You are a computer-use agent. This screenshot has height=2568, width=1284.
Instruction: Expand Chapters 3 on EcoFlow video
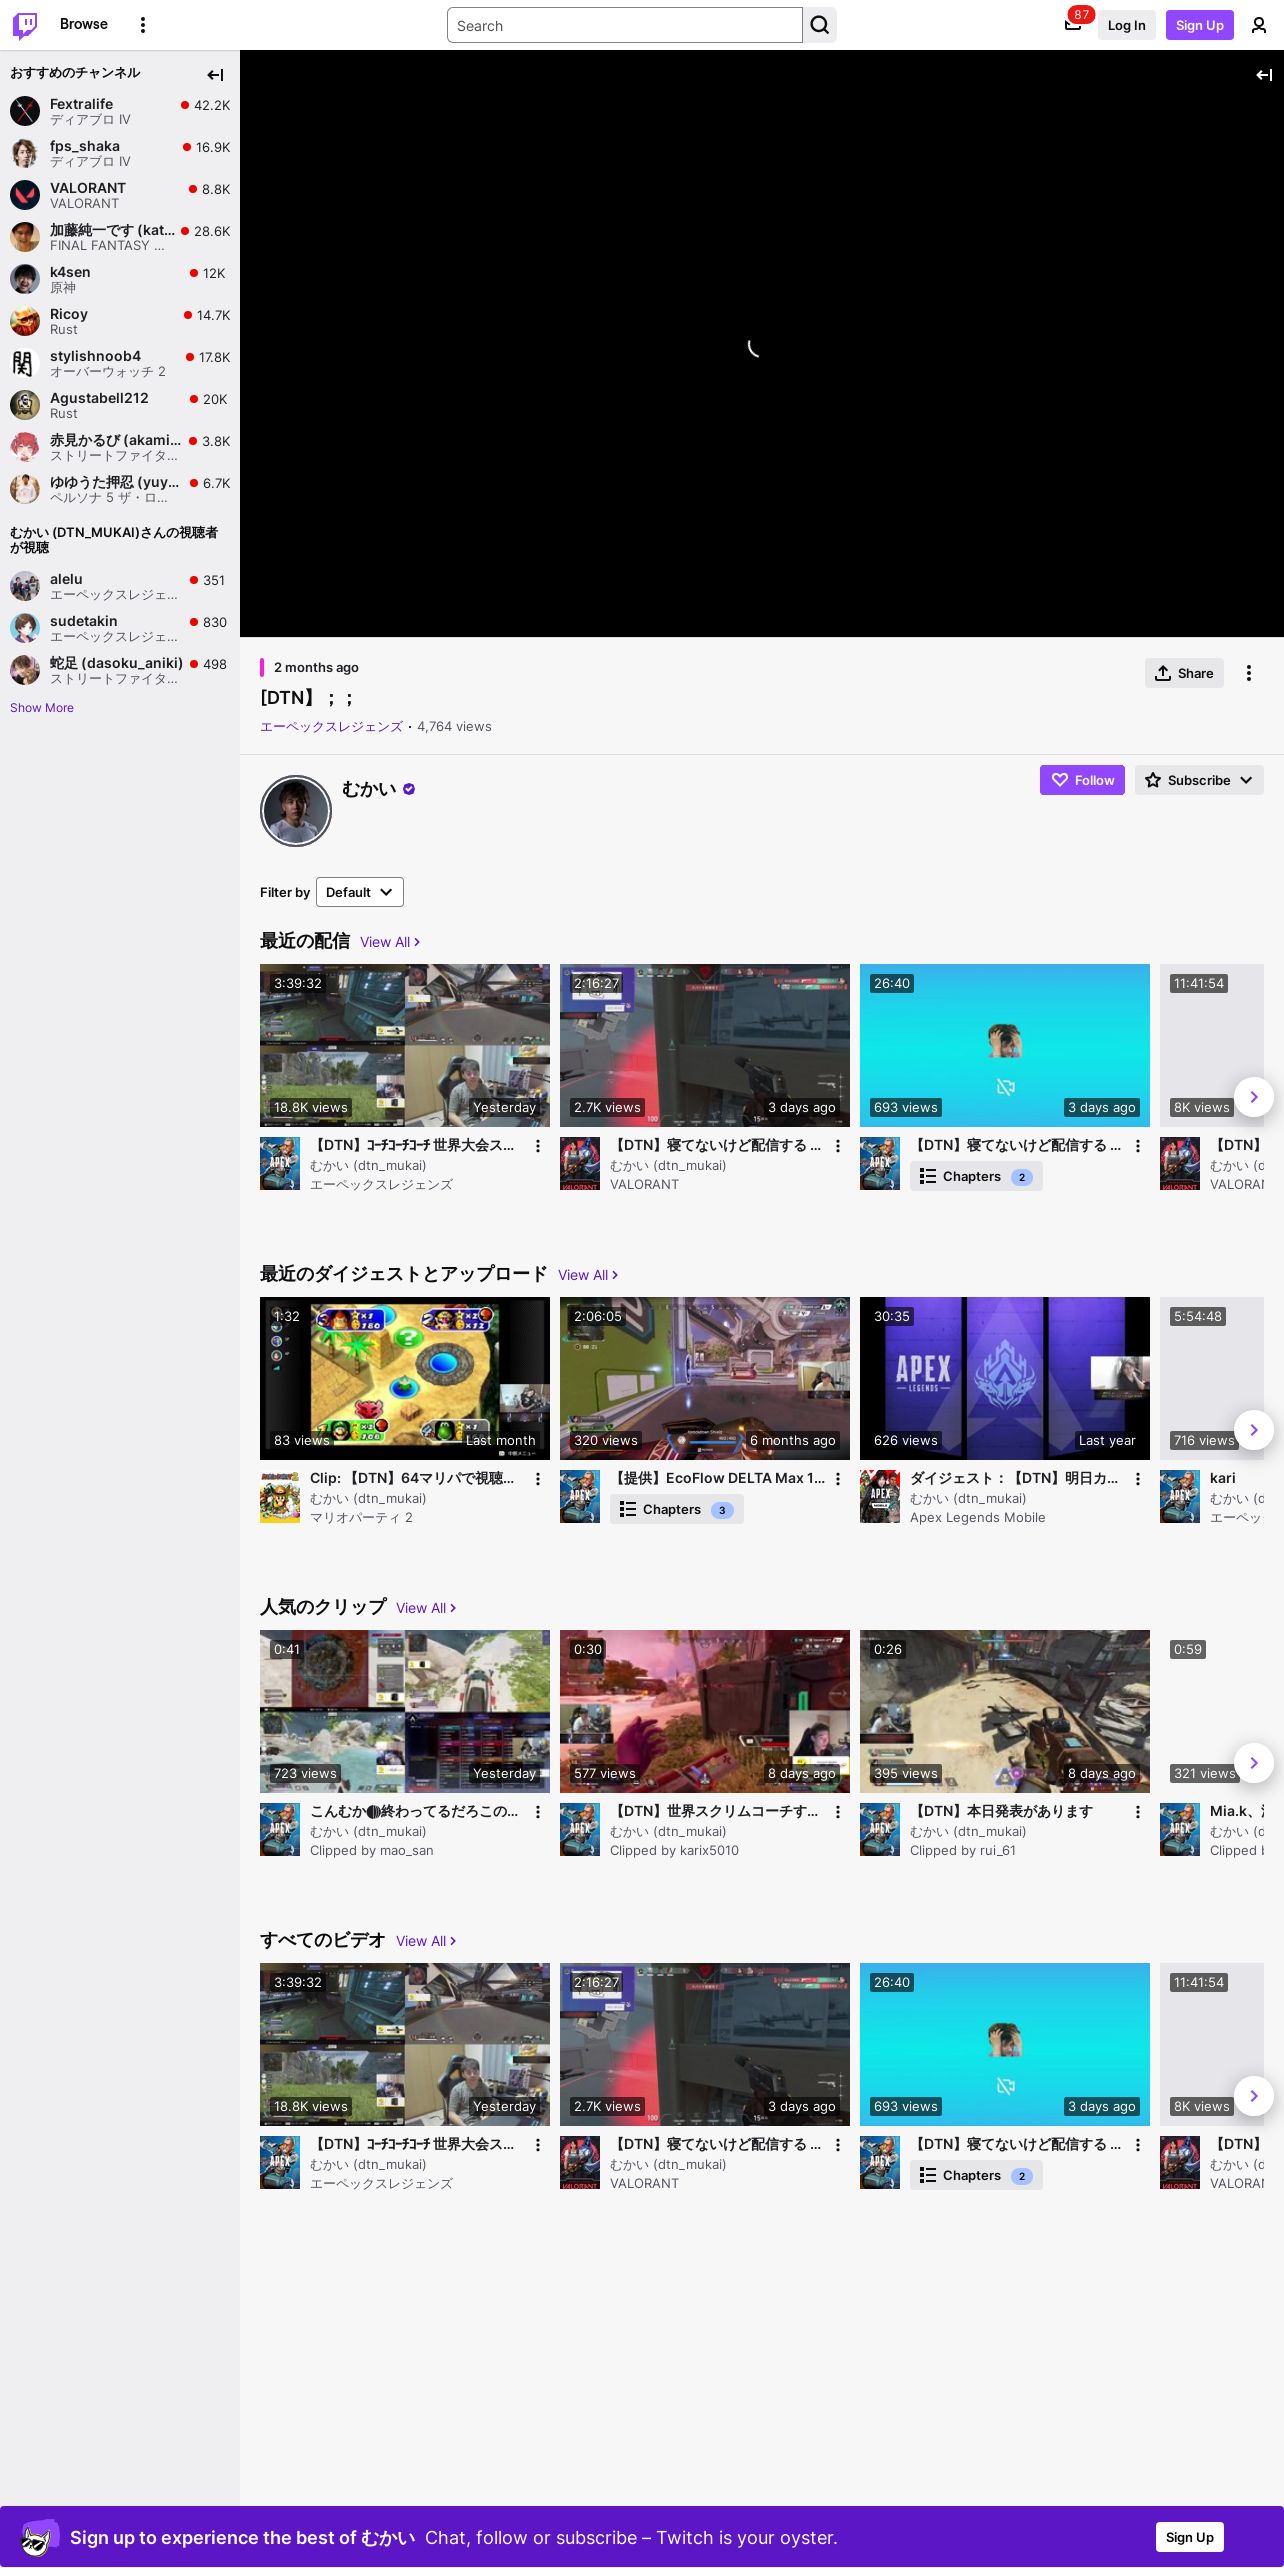coord(677,1510)
